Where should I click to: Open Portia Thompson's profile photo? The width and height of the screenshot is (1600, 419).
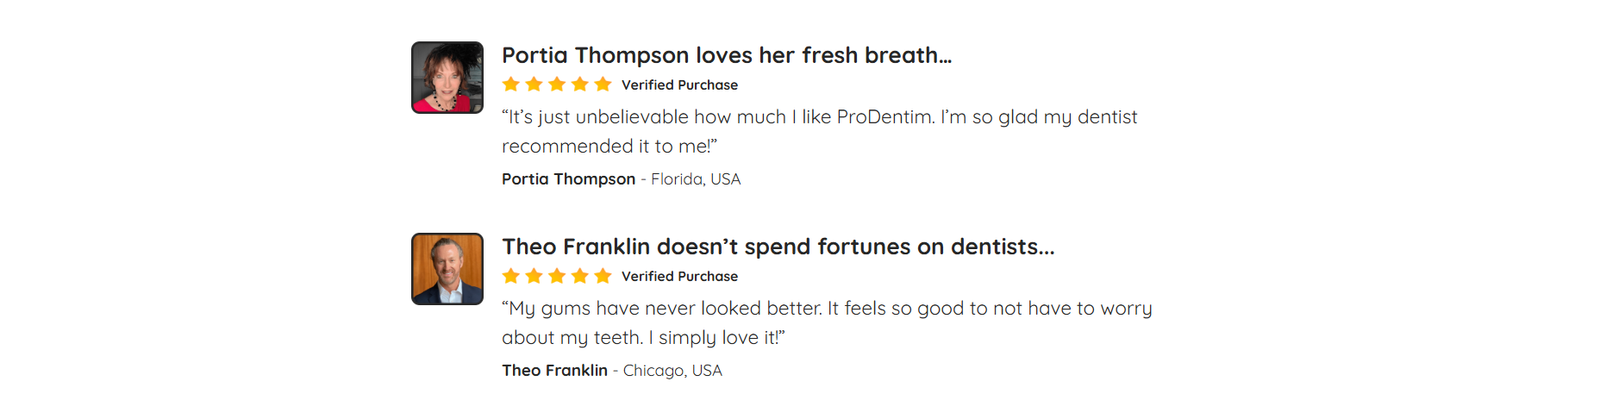coord(447,77)
